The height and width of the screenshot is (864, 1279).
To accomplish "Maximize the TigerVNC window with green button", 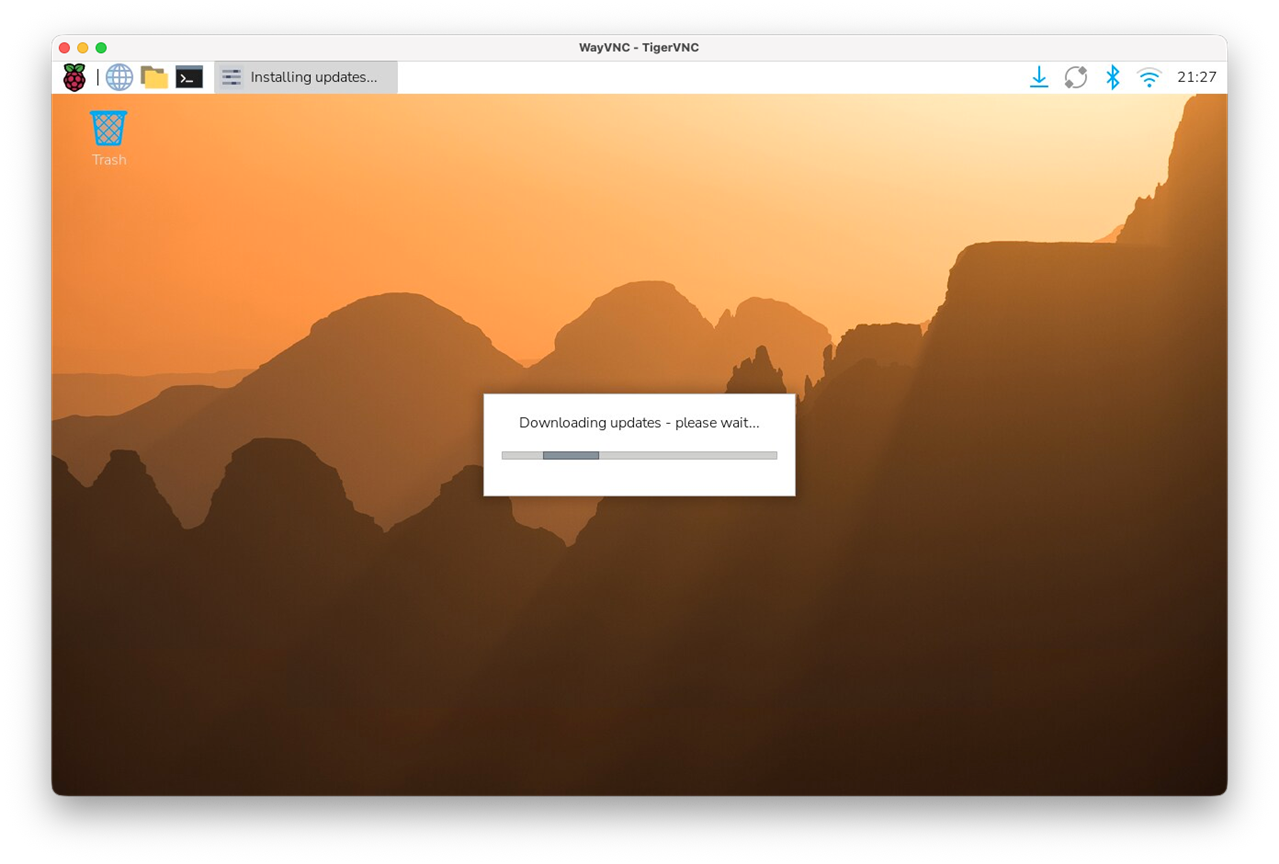I will [101, 47].
